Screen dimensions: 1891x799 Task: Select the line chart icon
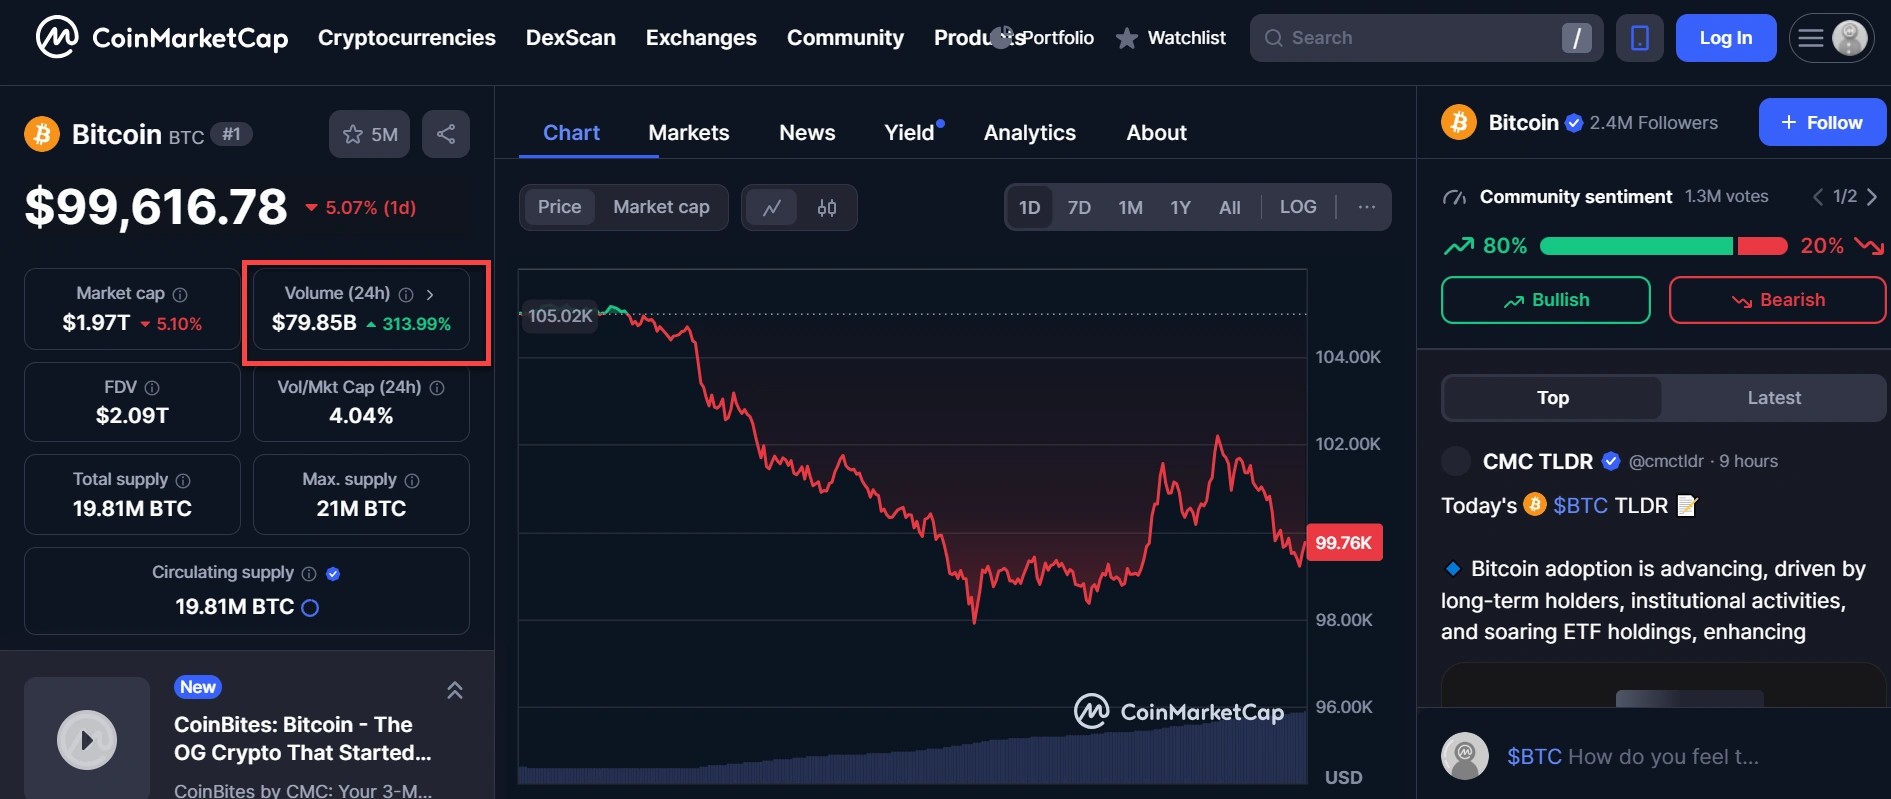[x=772, y=208]
